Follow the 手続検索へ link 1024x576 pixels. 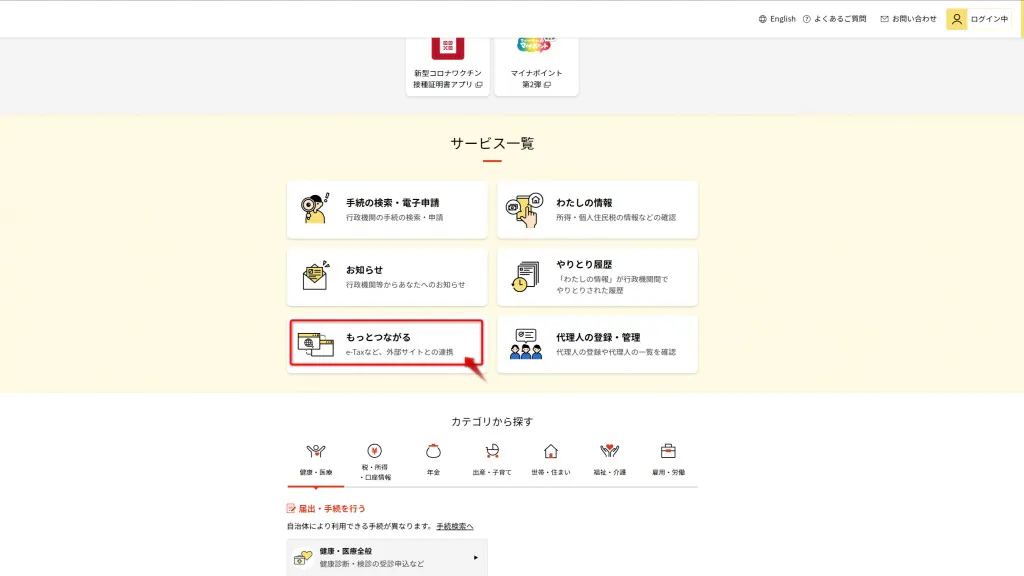455,526
